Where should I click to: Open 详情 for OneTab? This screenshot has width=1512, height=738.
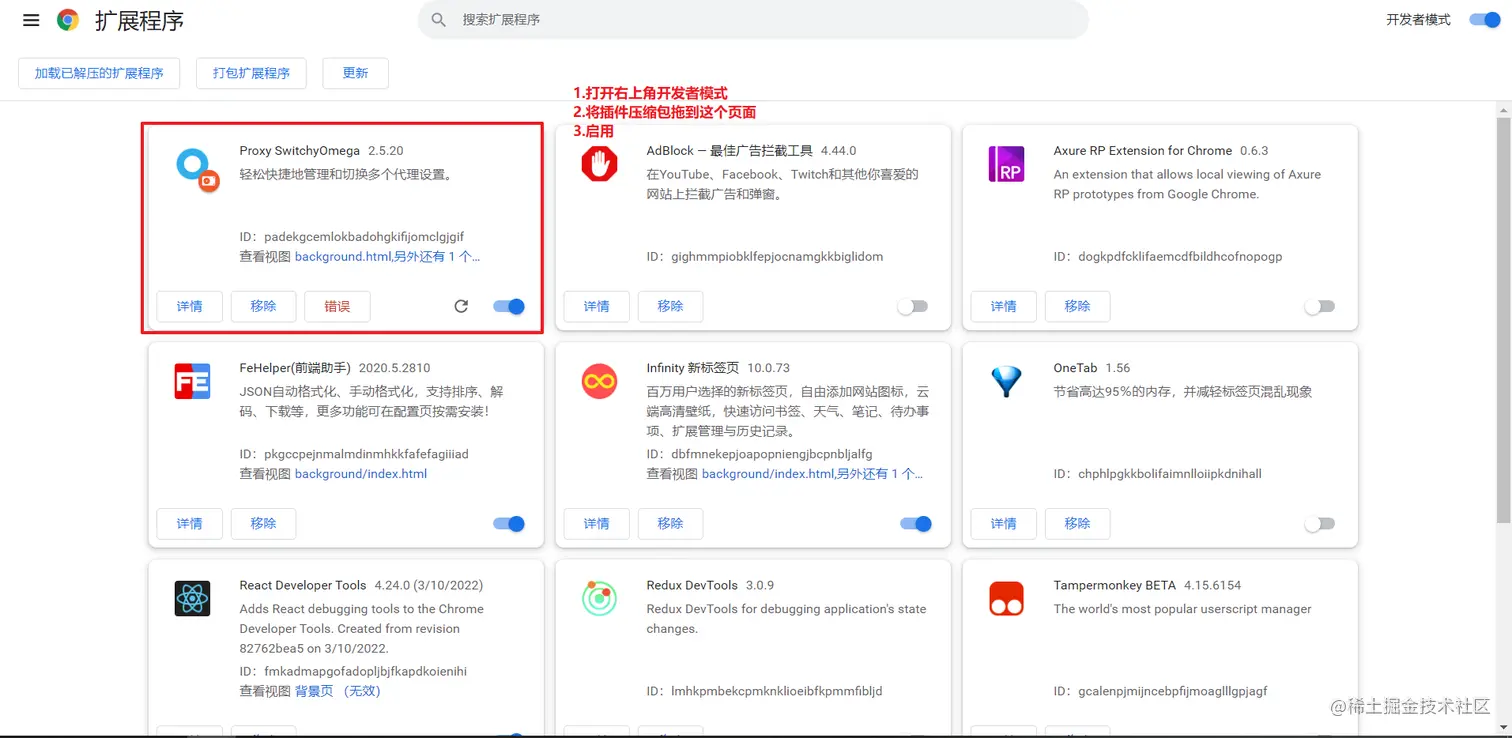pos(1004,523)
